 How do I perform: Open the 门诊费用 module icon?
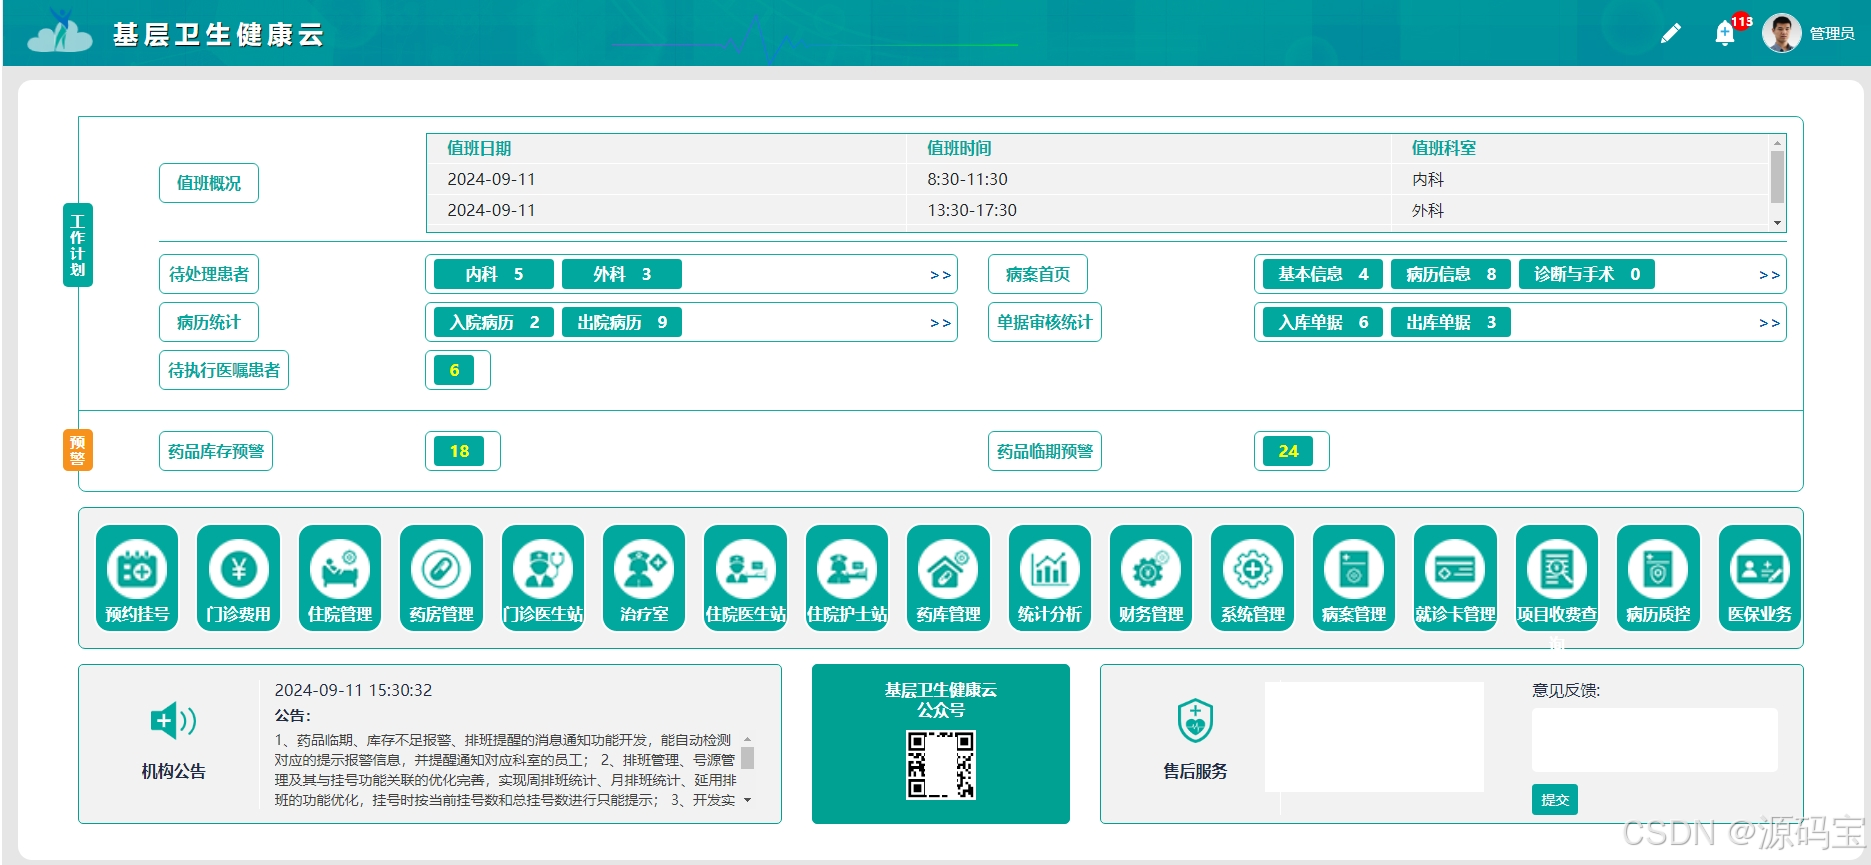(238, 578)
